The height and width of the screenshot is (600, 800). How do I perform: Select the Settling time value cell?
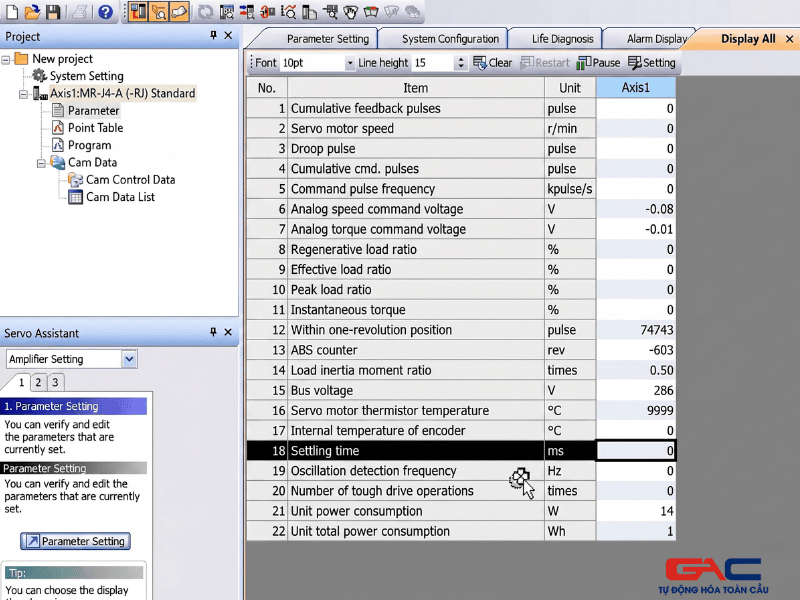[635, 451]
